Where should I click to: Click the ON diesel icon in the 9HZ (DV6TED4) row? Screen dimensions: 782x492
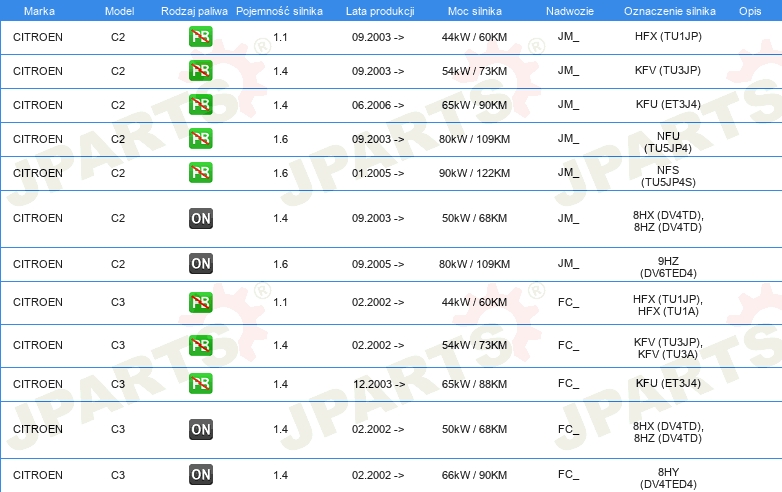click(x=200, y=264)
